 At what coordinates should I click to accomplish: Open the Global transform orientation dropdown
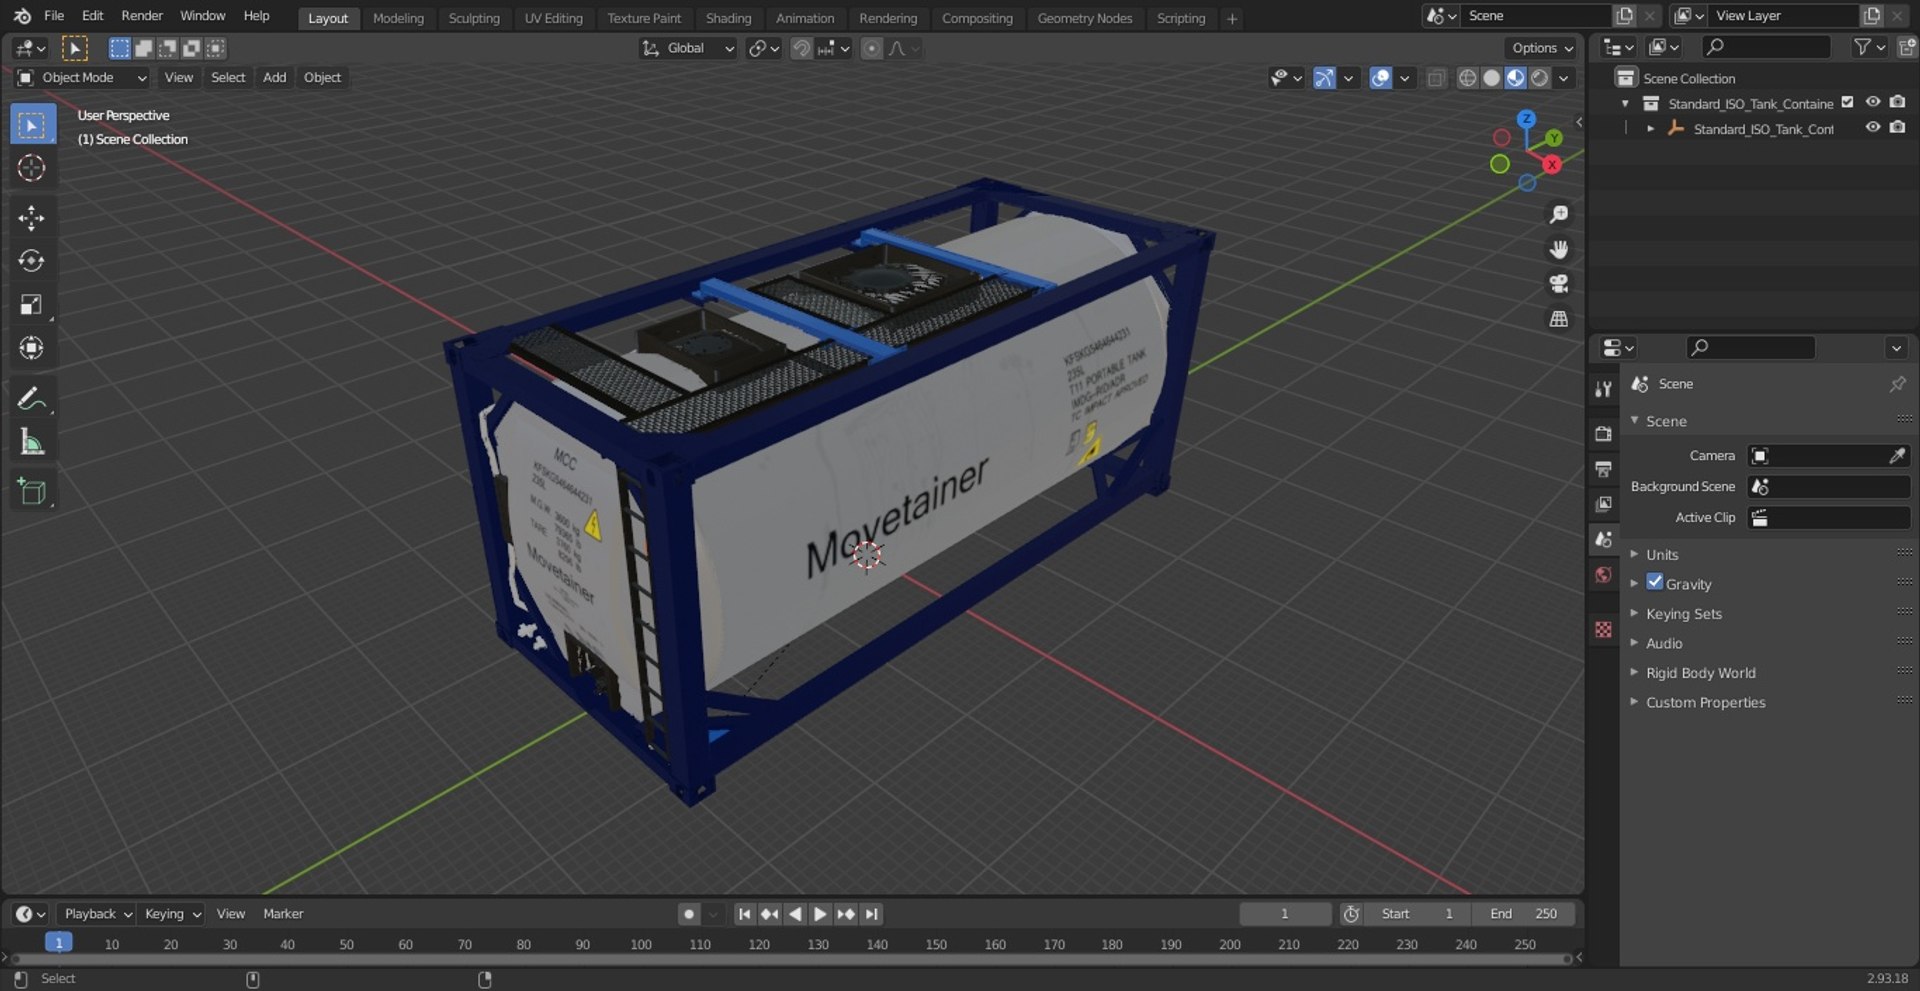(x=688, y=48)
